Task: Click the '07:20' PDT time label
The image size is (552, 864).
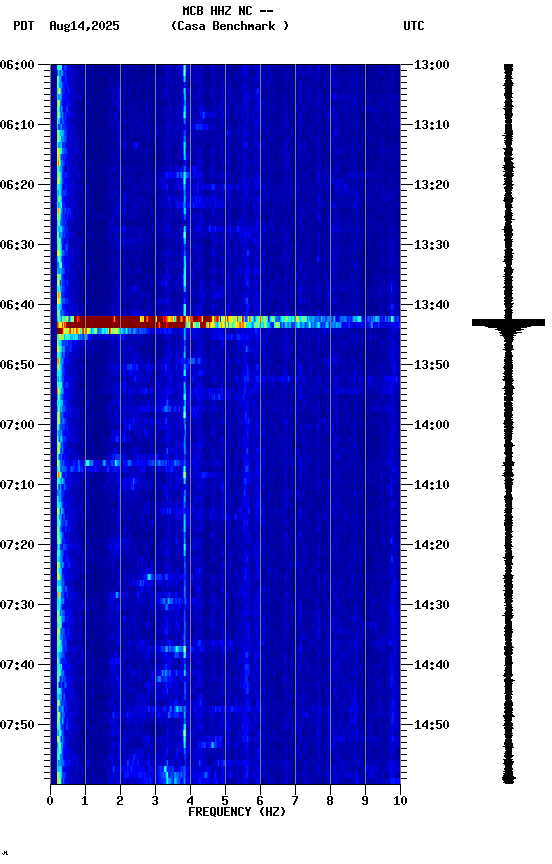Action: 17,545
